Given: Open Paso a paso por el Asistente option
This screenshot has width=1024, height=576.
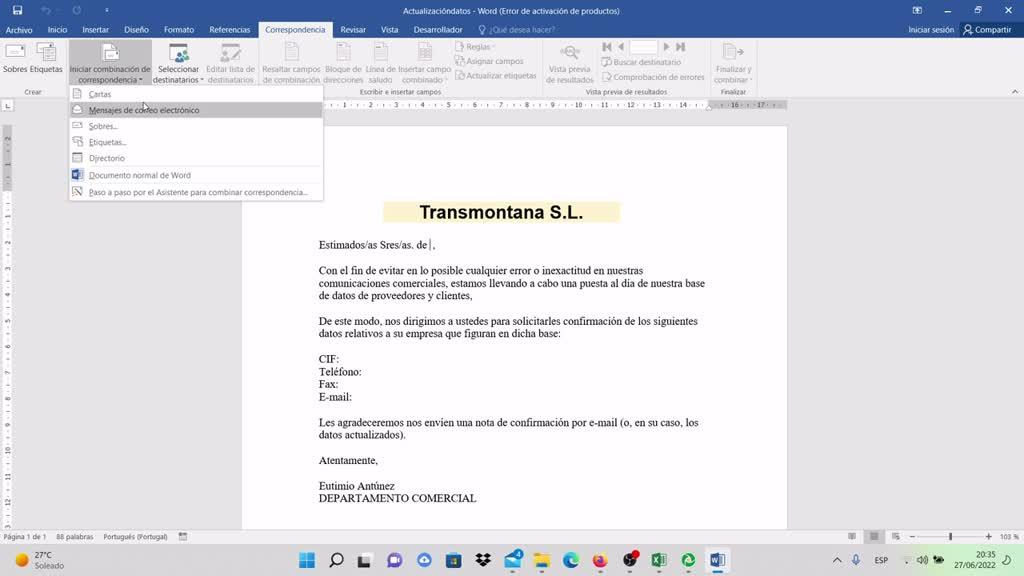Looking at the screenshot, I should (x=196, y=192).
